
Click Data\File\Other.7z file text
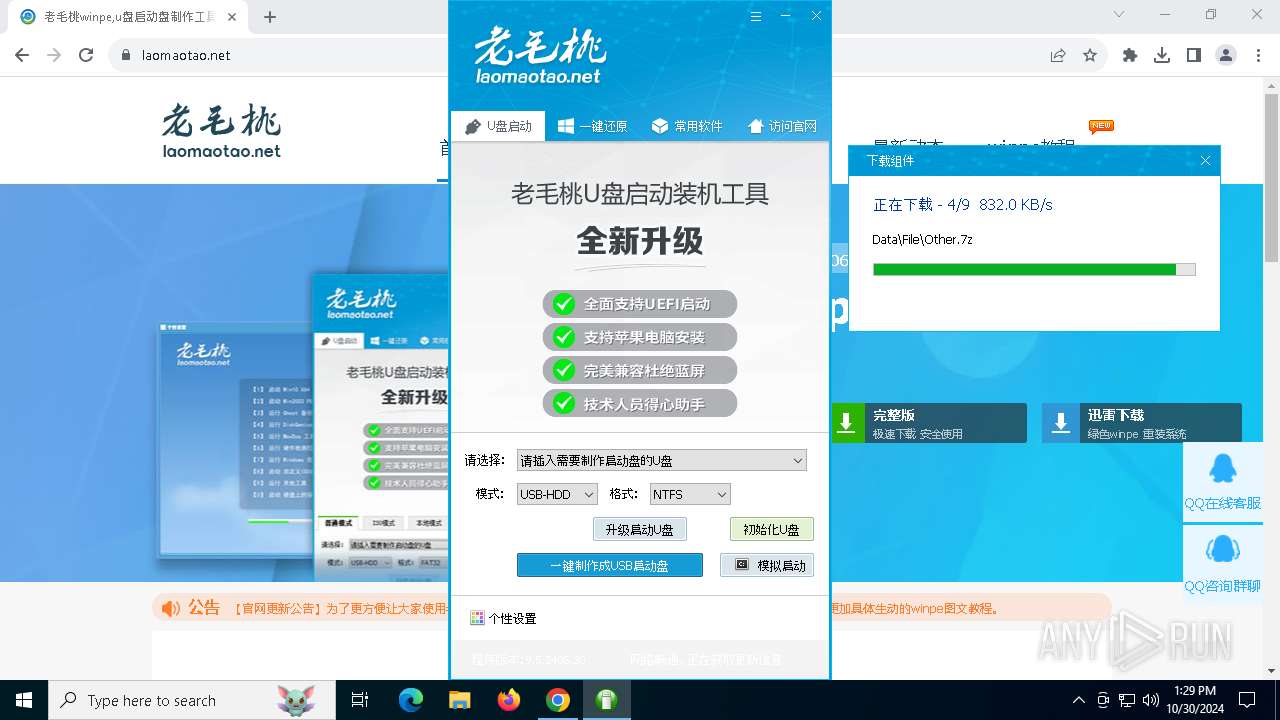pyautogui.click(x=922, y=240)
